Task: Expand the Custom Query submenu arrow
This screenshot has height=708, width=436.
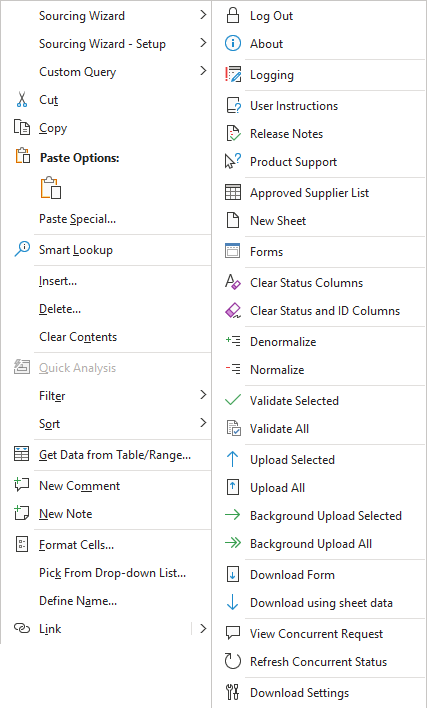Action: 203,71
